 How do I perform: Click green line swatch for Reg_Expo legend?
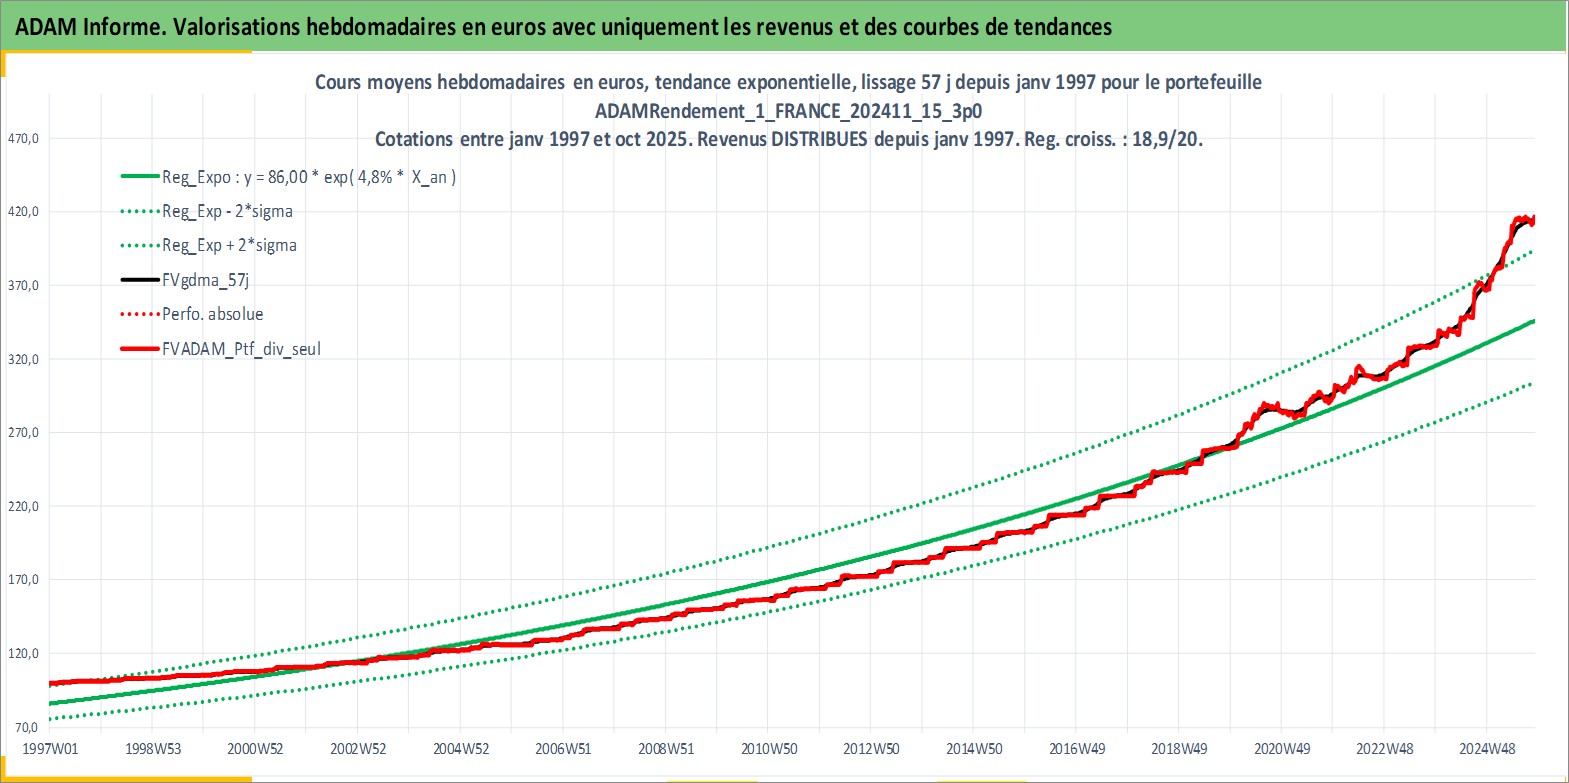pos(140,177)
